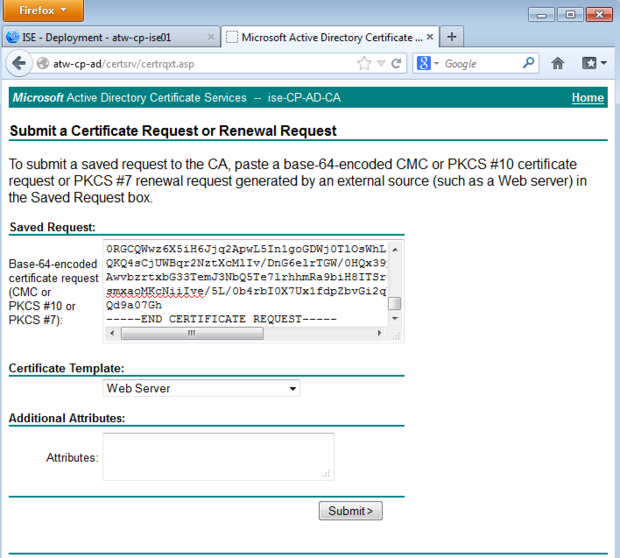Click the Attributes box resize grip
620x558 pixels.
[326, 473]
